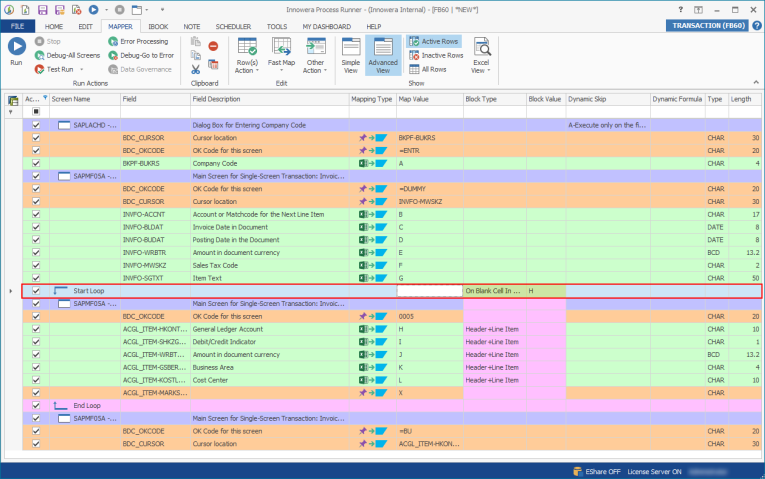This screenshot has height=479, width=765.
Task: Show Inactive Rows
Action: click(435, 55)
